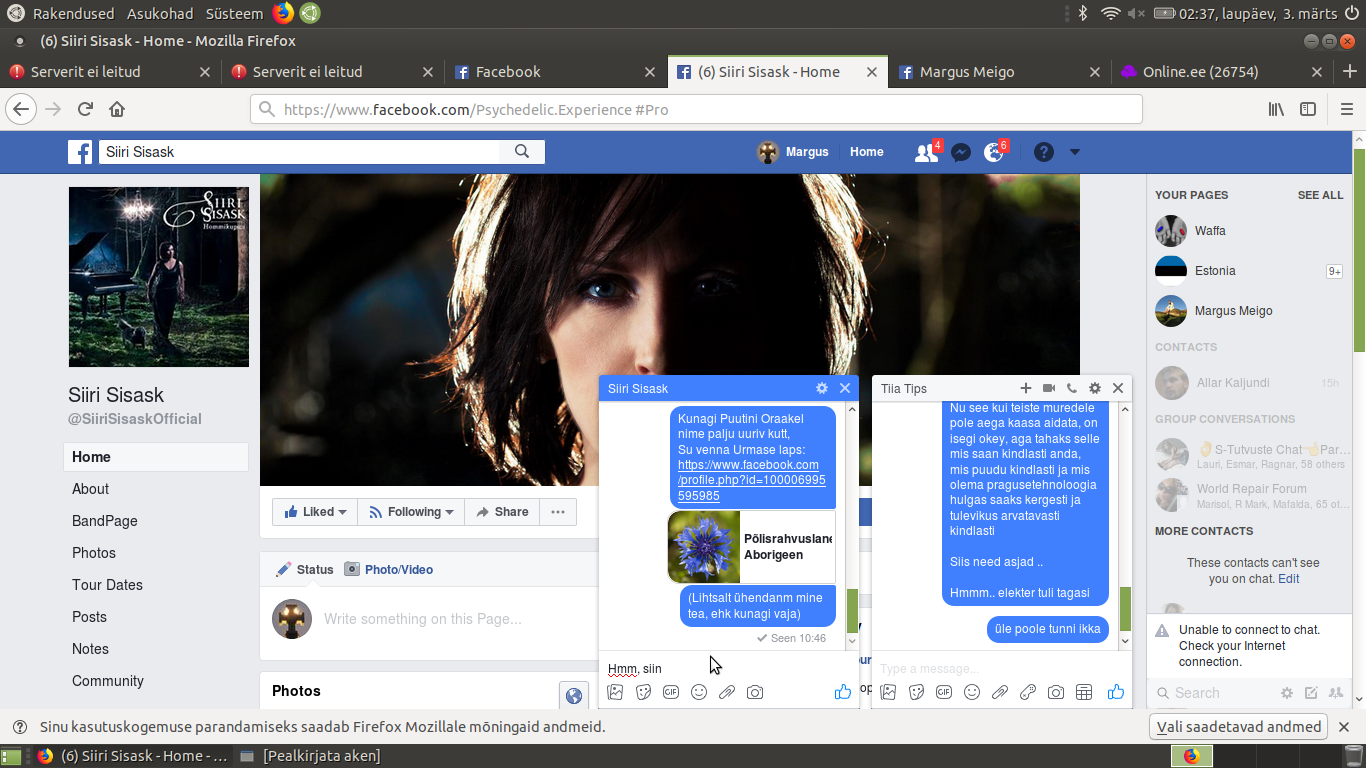Open the notifications globe icon

pyautogui.click(x=994, y=152)
